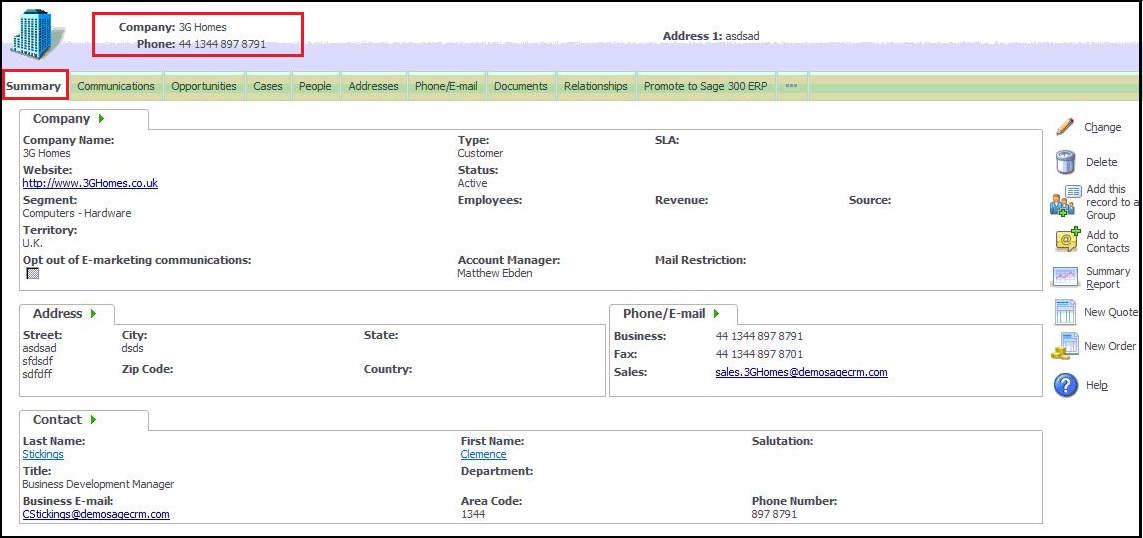Toggle Opt out of E-marketing communications checkbox
The width and height of the screenshot is (1143, 538).
click(32, 273)
